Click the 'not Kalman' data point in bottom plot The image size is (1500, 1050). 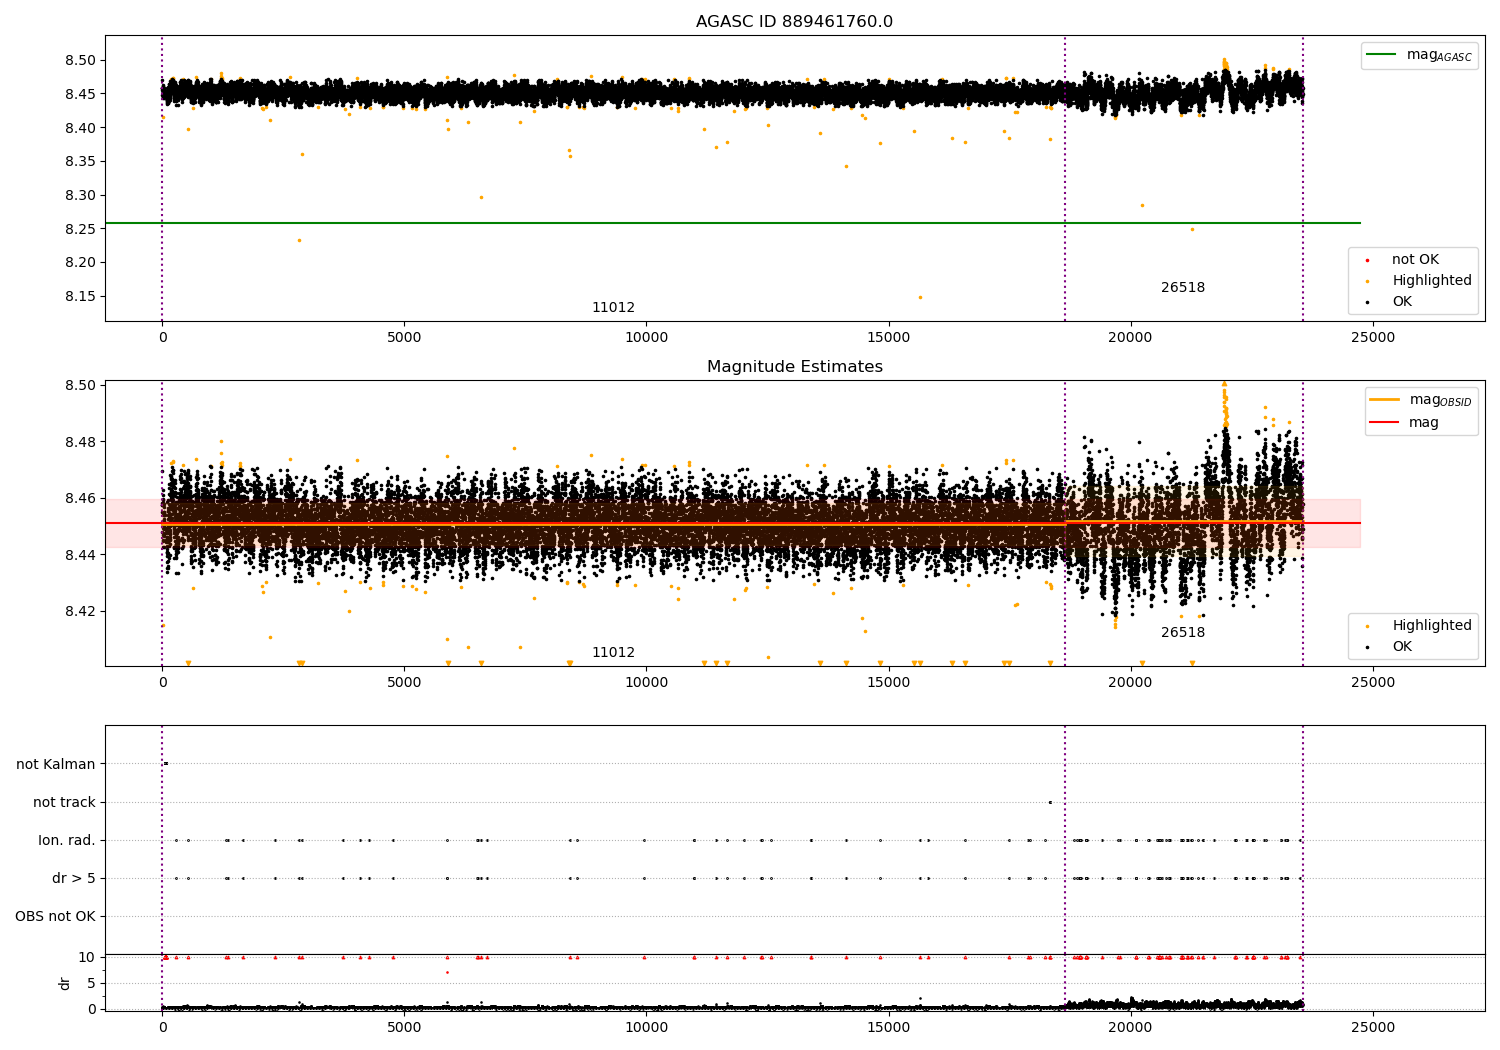(165, 764)
